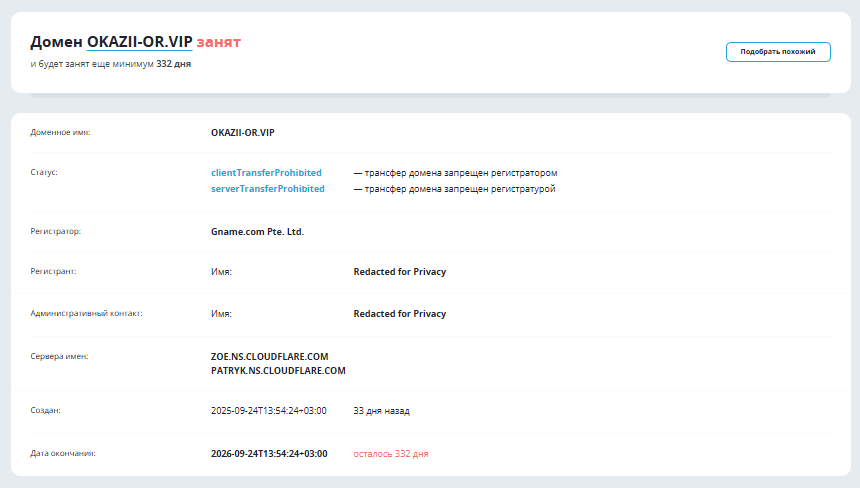Click the '33 дня назад' text

click(x=381, y=410)
